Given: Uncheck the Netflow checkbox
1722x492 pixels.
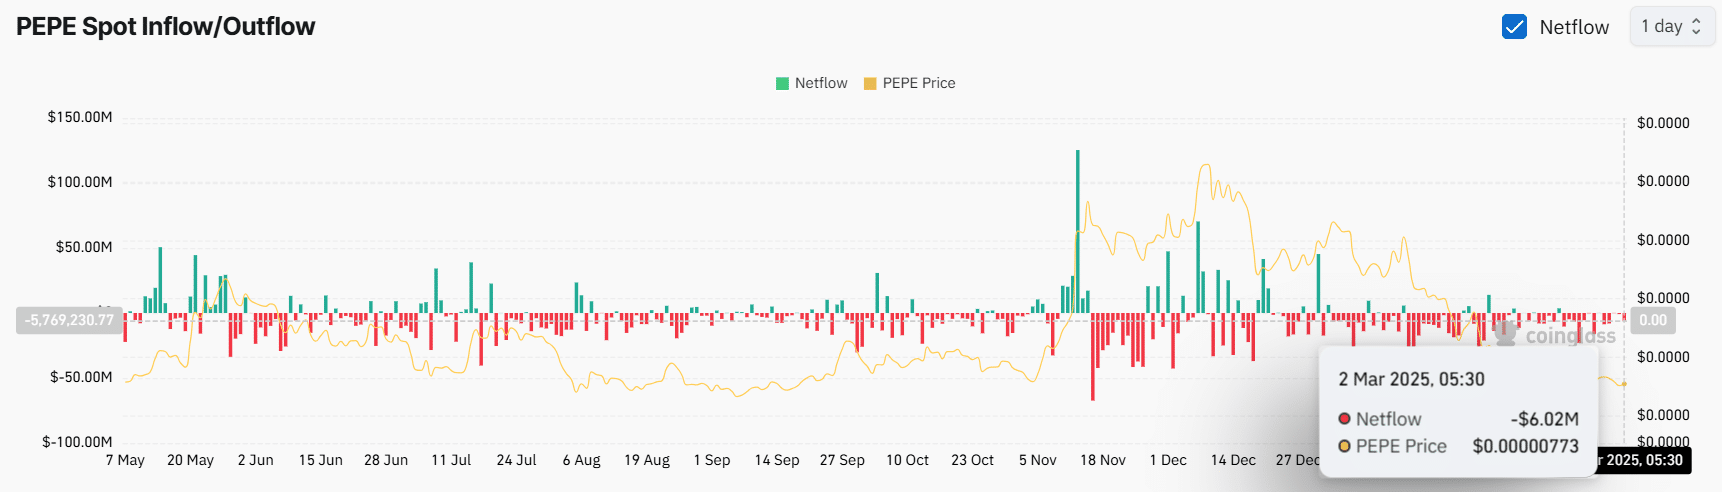Looking at the screenshot, I should pos(1514,27).
